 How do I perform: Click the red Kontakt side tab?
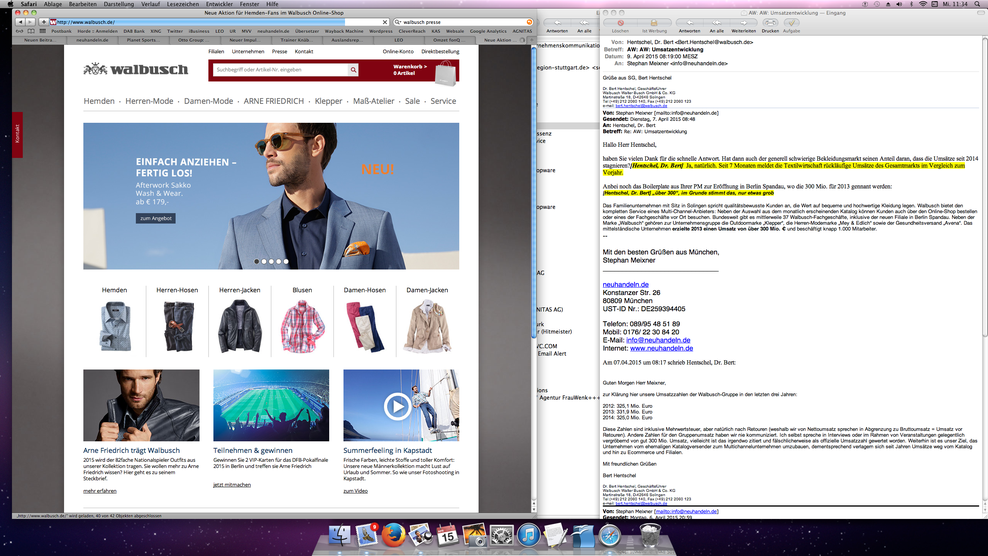coord(17,134)
